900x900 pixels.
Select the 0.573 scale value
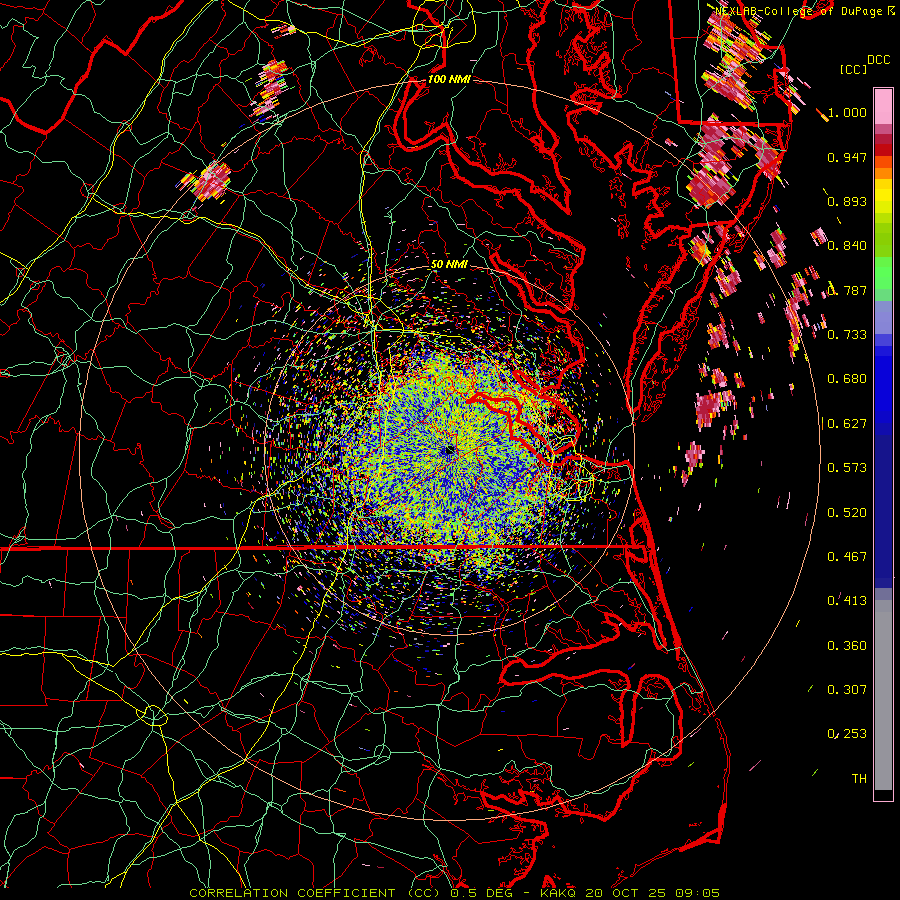point(847,468)
